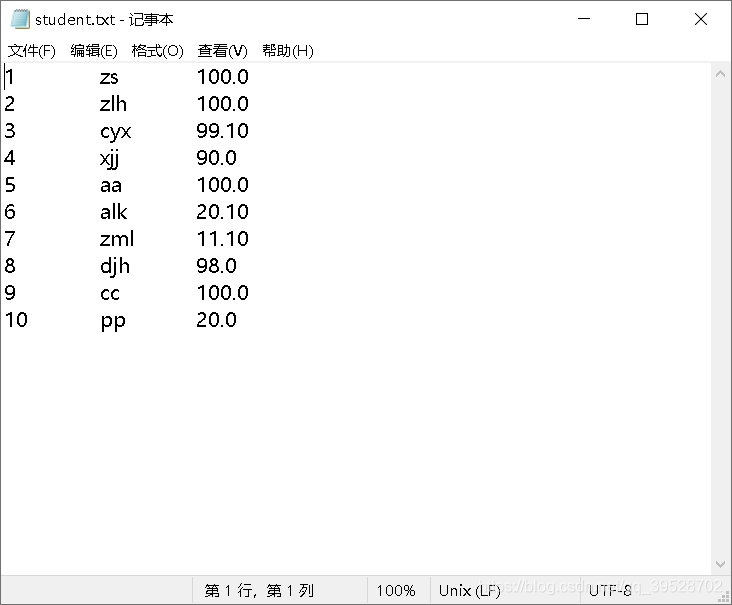This screenshot has width=732, height=605.
Task: Click on score 99.10 in row 3
Action: (x=222, y=131)
